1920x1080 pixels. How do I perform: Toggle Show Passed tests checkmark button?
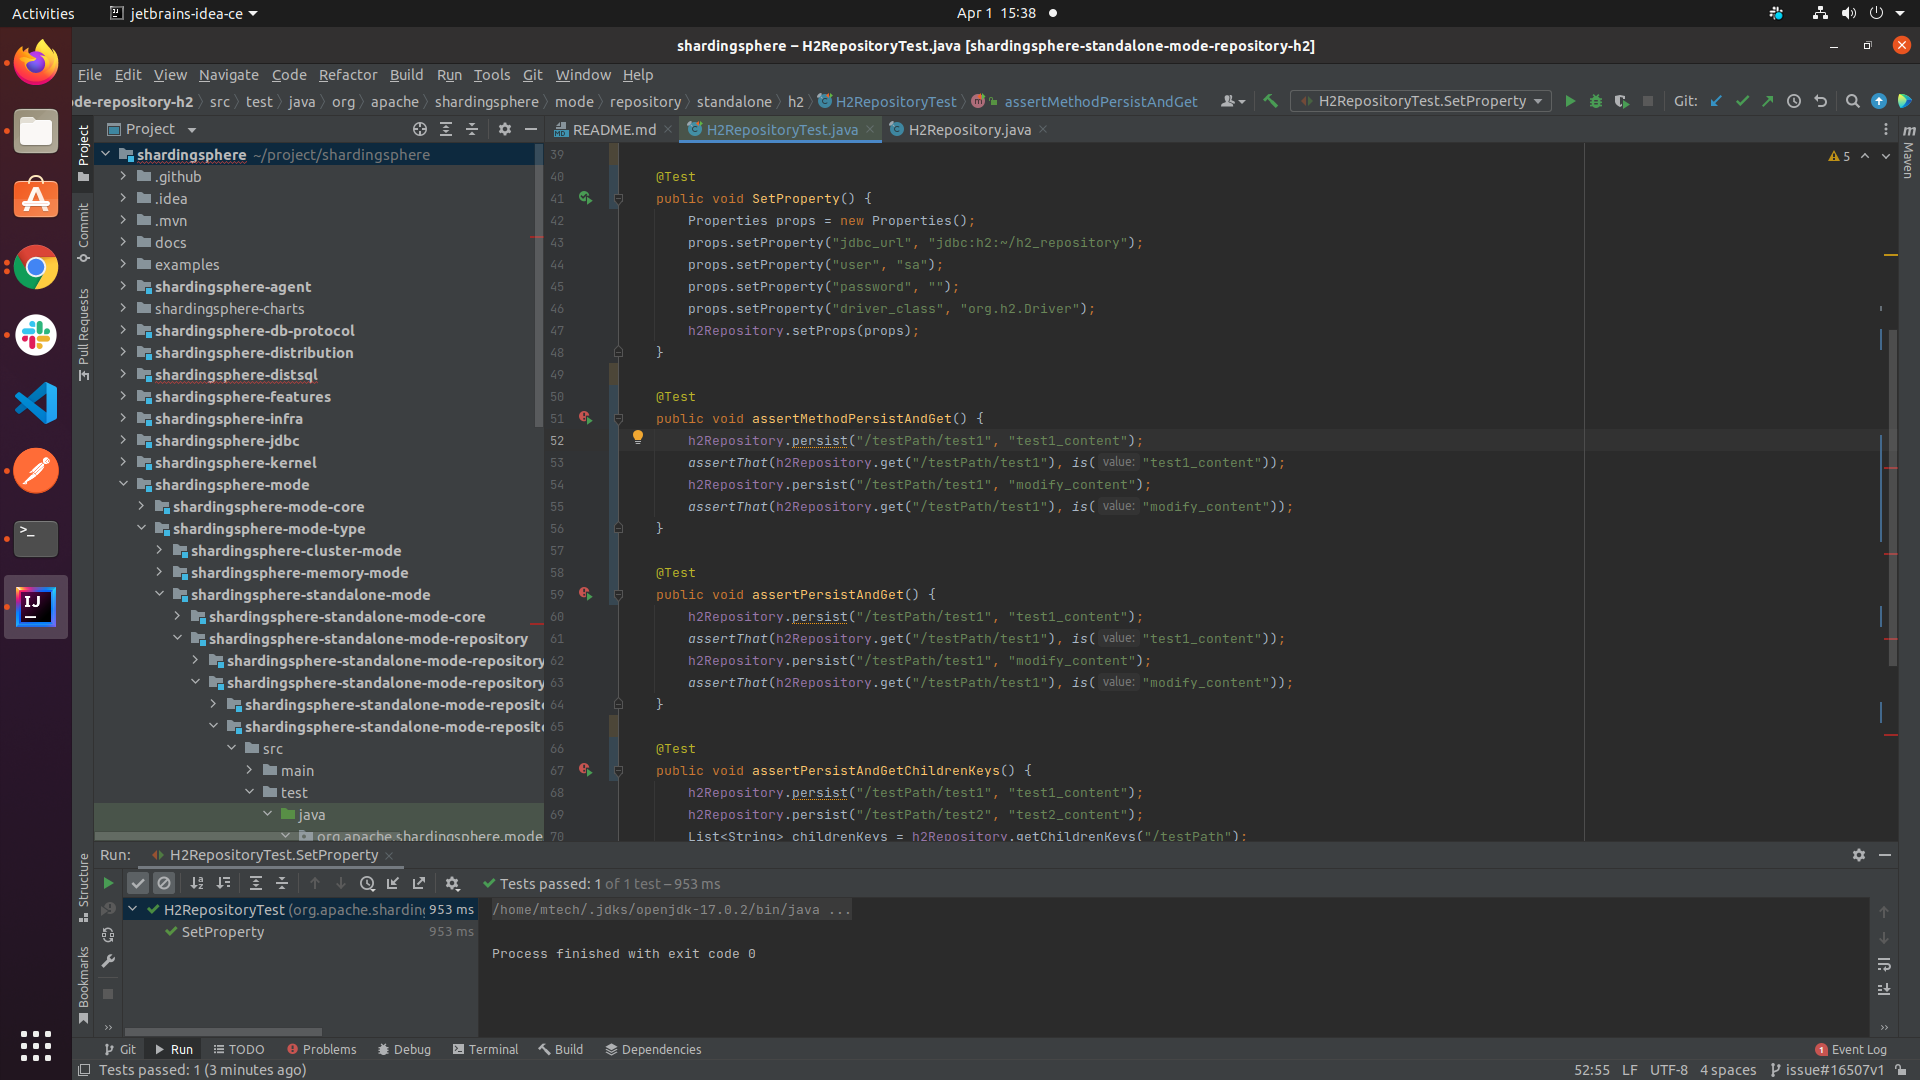click(138, 883)
